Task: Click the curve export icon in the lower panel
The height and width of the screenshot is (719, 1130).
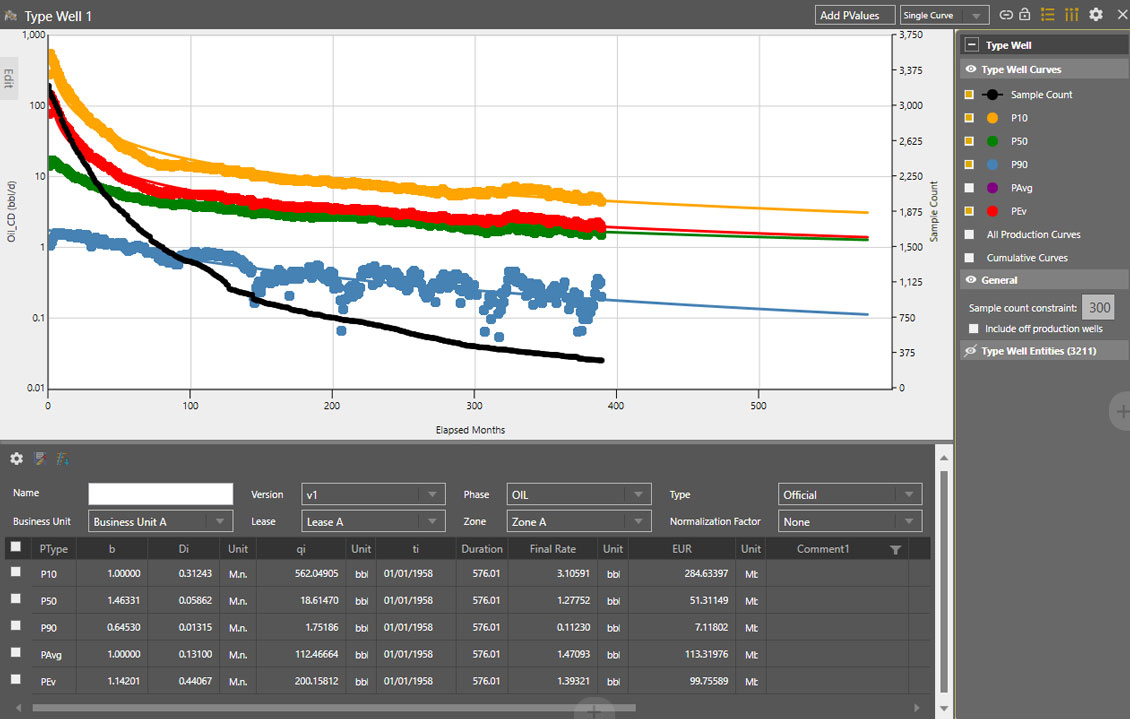Action: [63, 459]
